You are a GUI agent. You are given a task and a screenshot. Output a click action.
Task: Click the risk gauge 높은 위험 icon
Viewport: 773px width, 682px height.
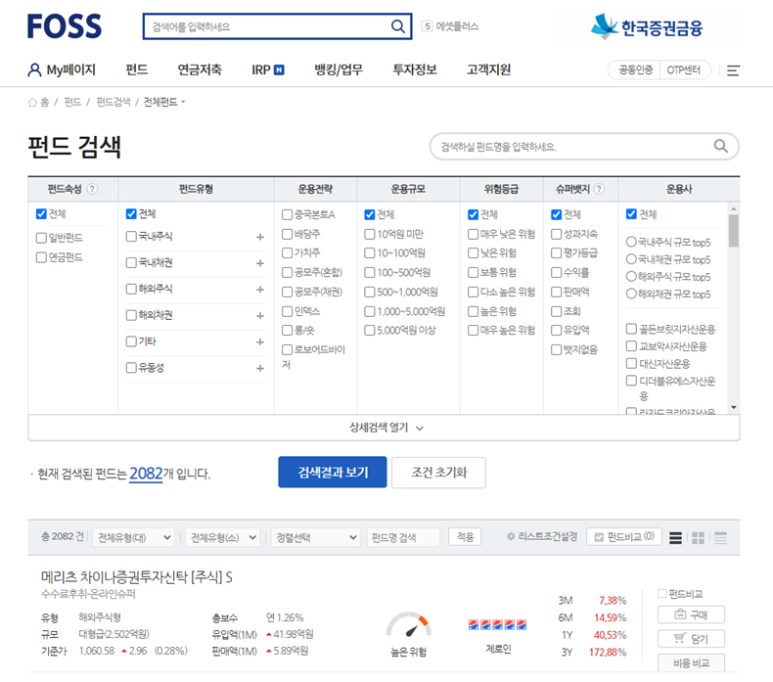(409, 625)
